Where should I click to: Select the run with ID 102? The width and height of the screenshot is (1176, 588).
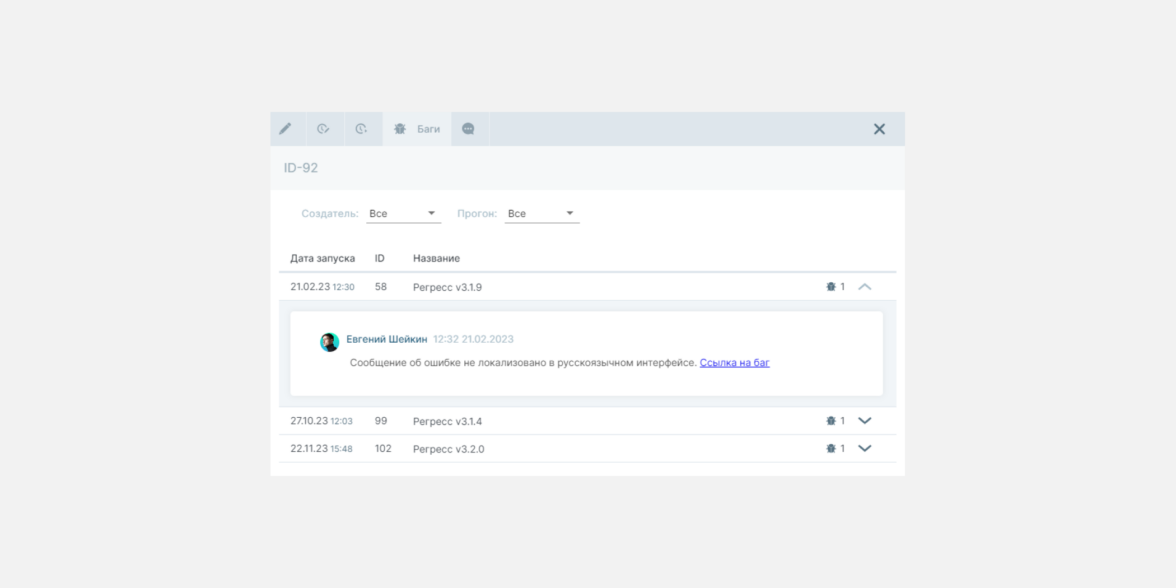click(x=383, y=449)
